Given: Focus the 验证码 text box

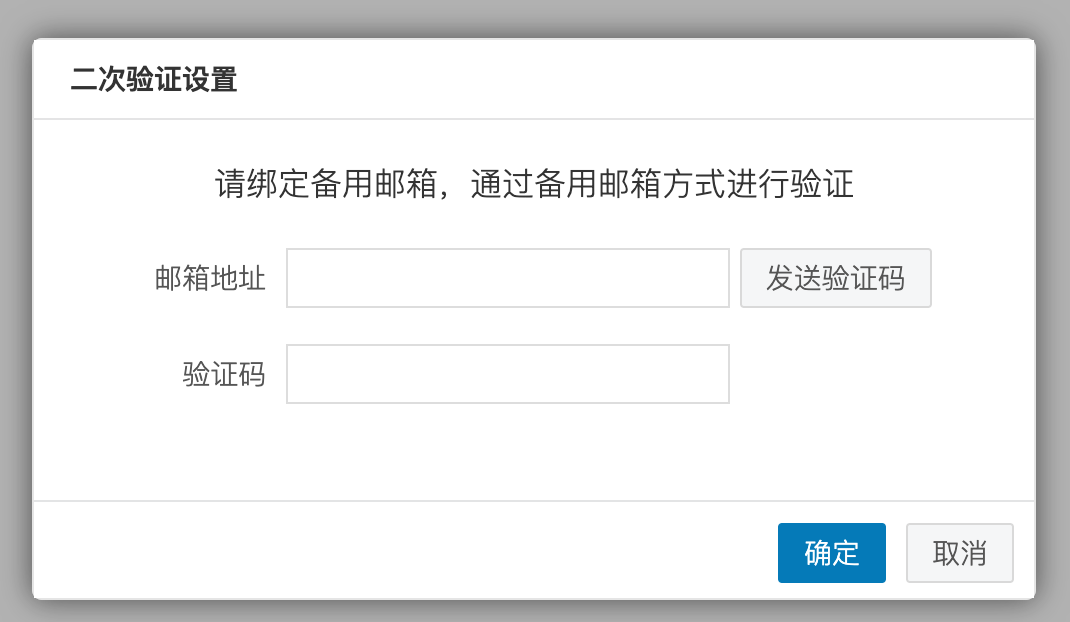Looking at the screenshot, I should [x=507, y=374].
